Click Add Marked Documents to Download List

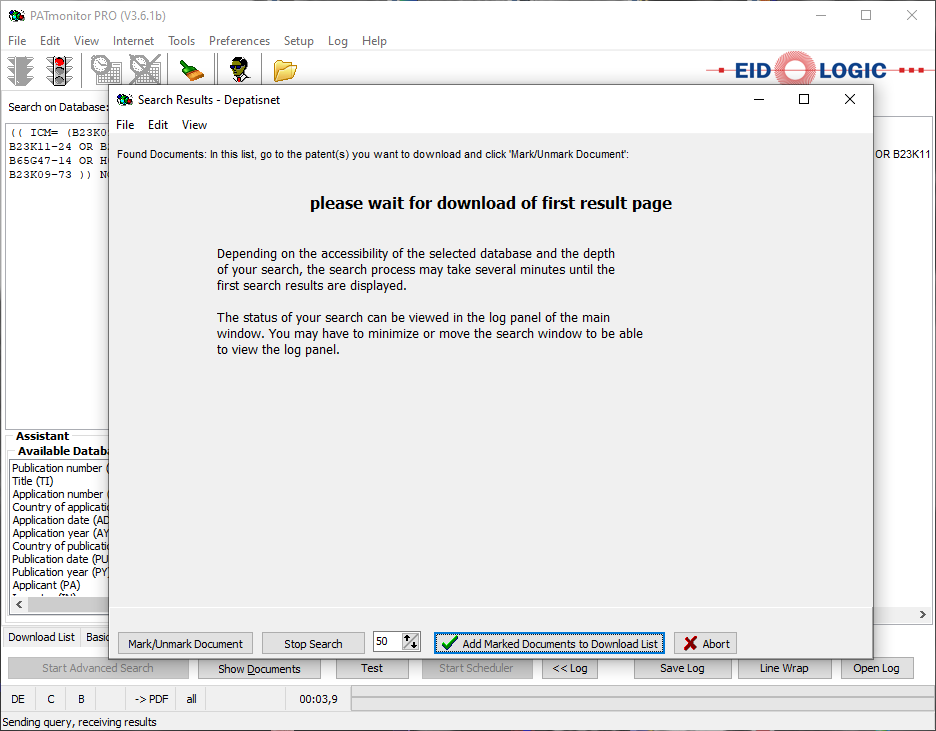(x=549, y=643)
